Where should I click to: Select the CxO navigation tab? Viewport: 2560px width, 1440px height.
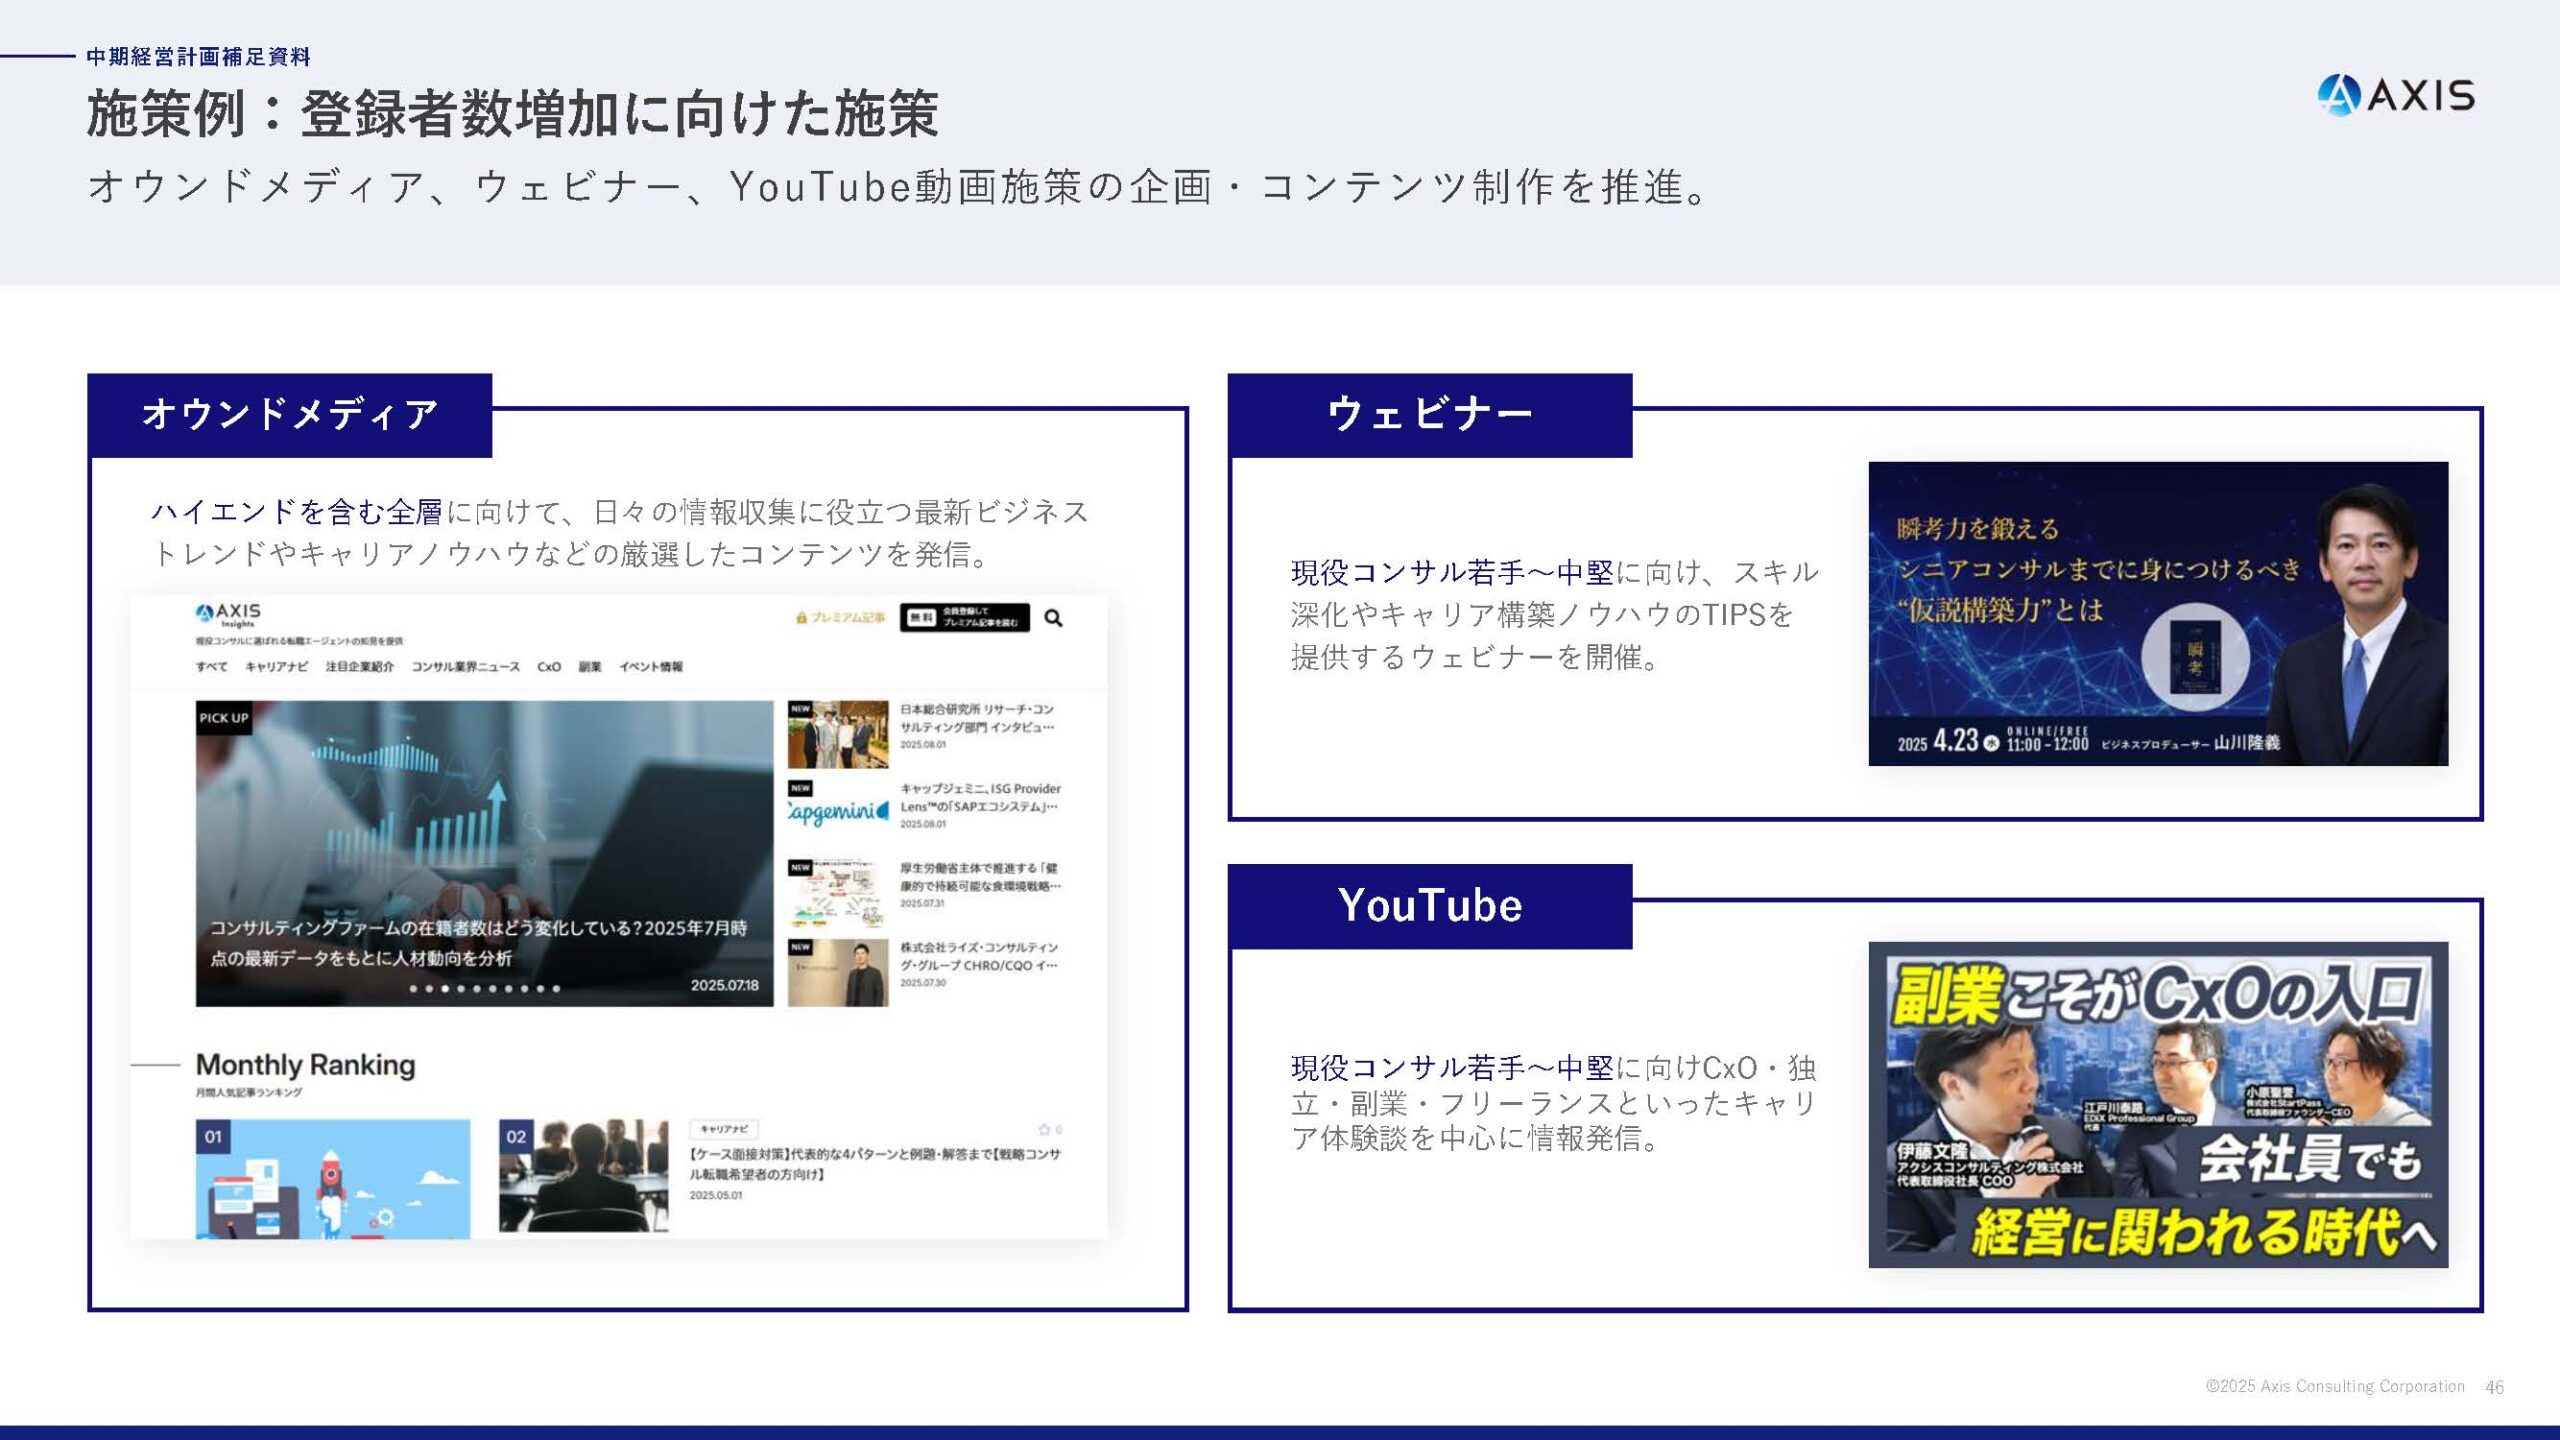coord(550,667)
